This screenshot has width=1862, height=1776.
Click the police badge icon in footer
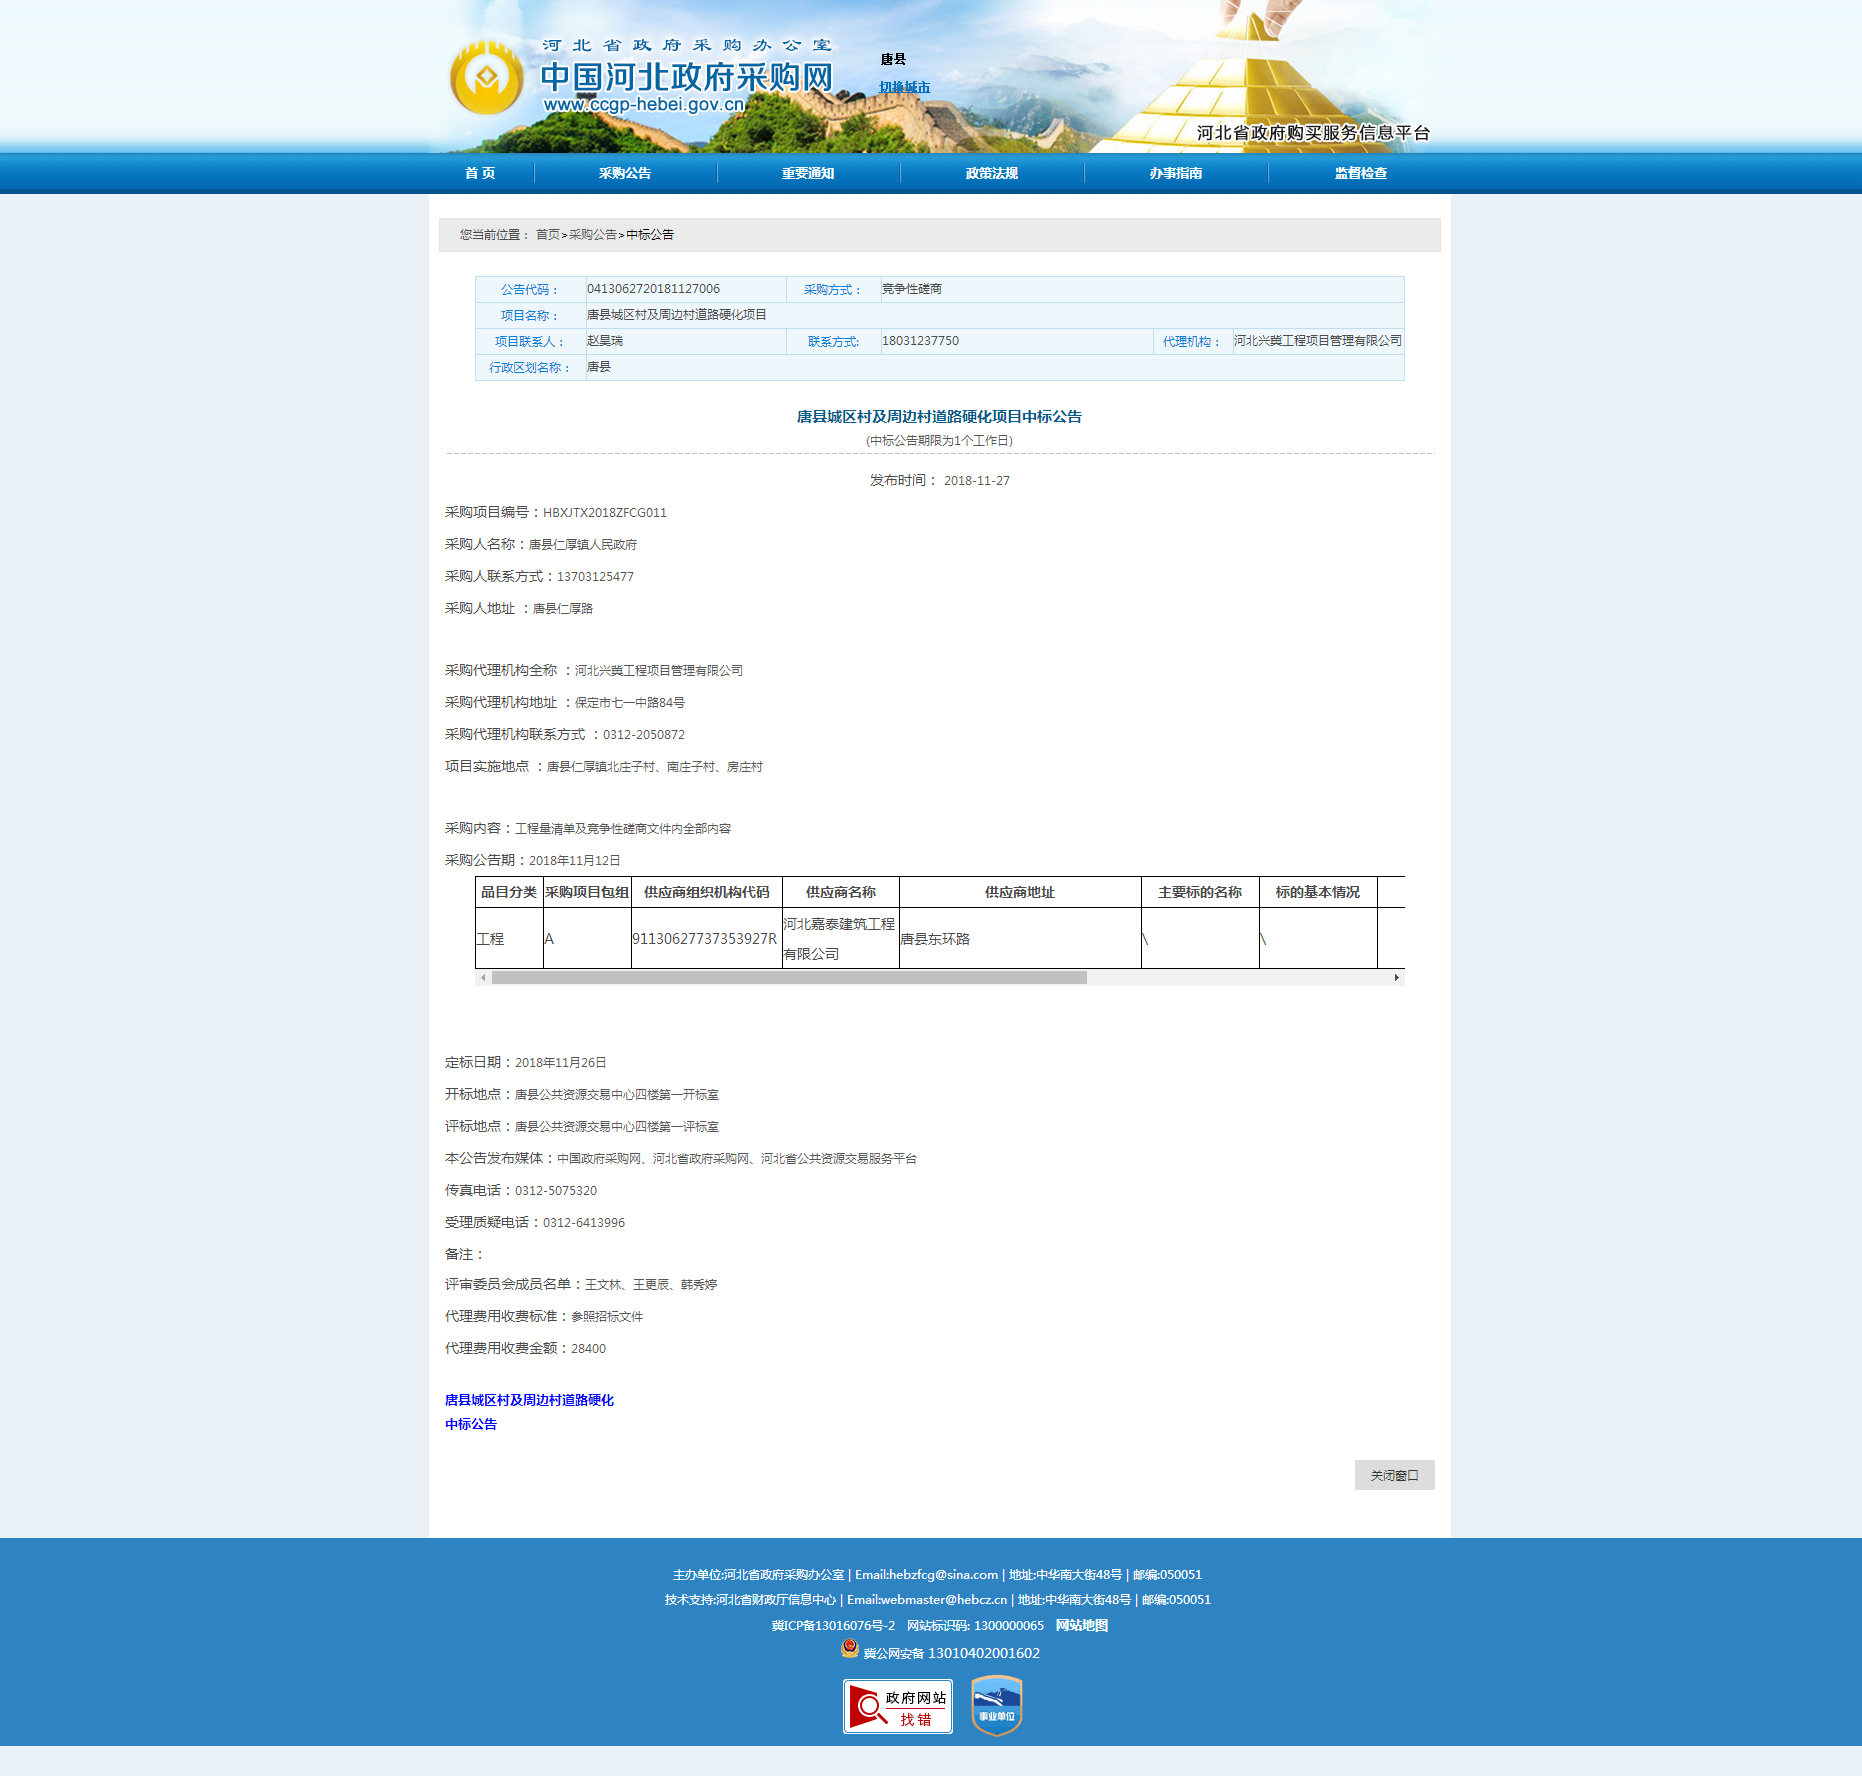point(850,1649)
